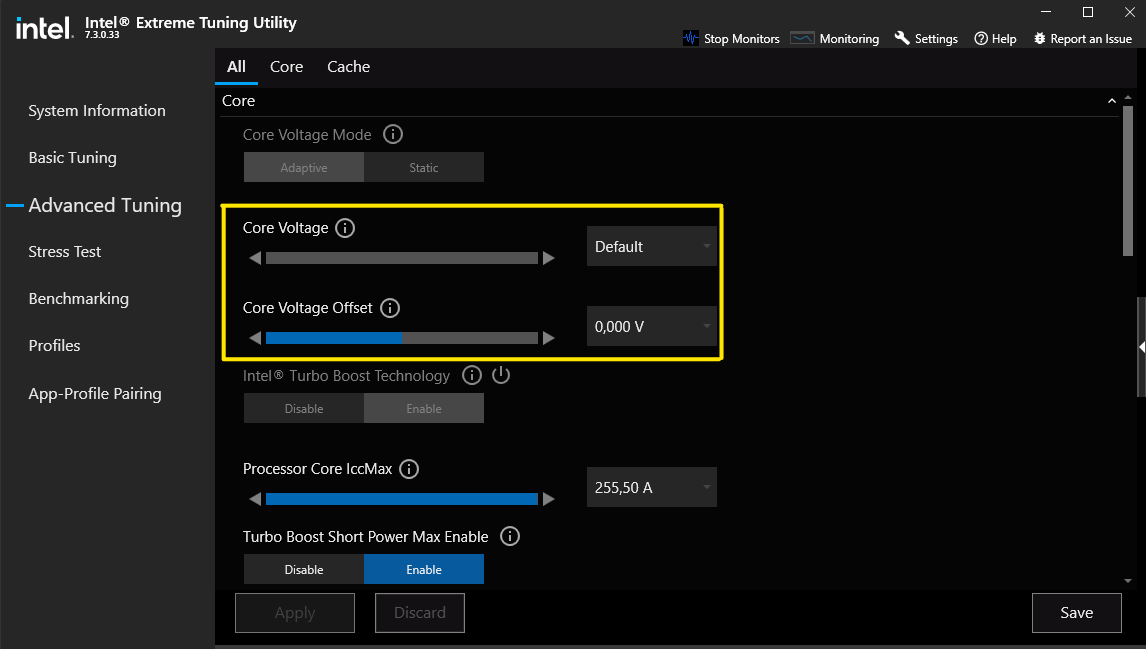Switch to the Cache tab
Viewport: 1146px width, 649px height.
[349, 67]
